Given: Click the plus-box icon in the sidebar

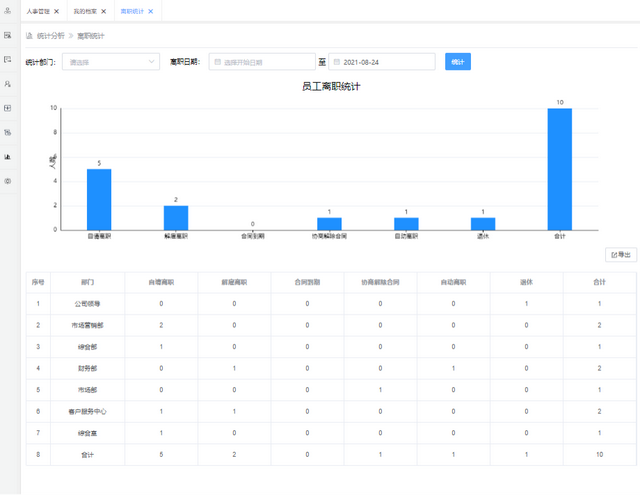Looking at the screenshot, I should pyautogui.click(x=8, y=108).
